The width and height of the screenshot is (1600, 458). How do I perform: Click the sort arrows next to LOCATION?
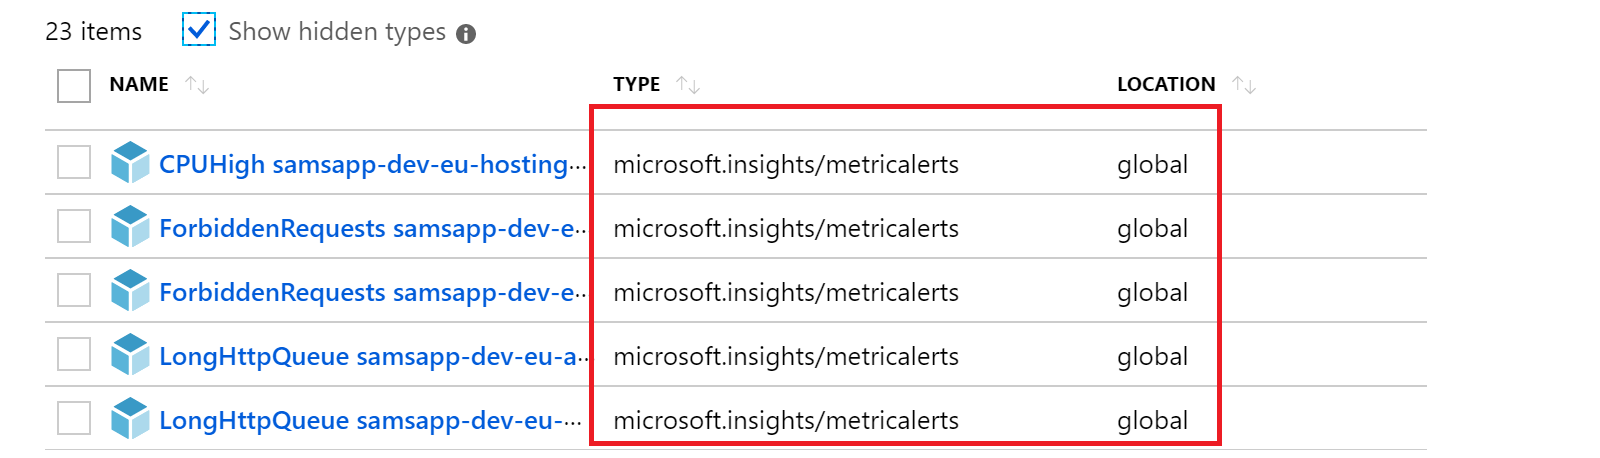coord(1244,85)
